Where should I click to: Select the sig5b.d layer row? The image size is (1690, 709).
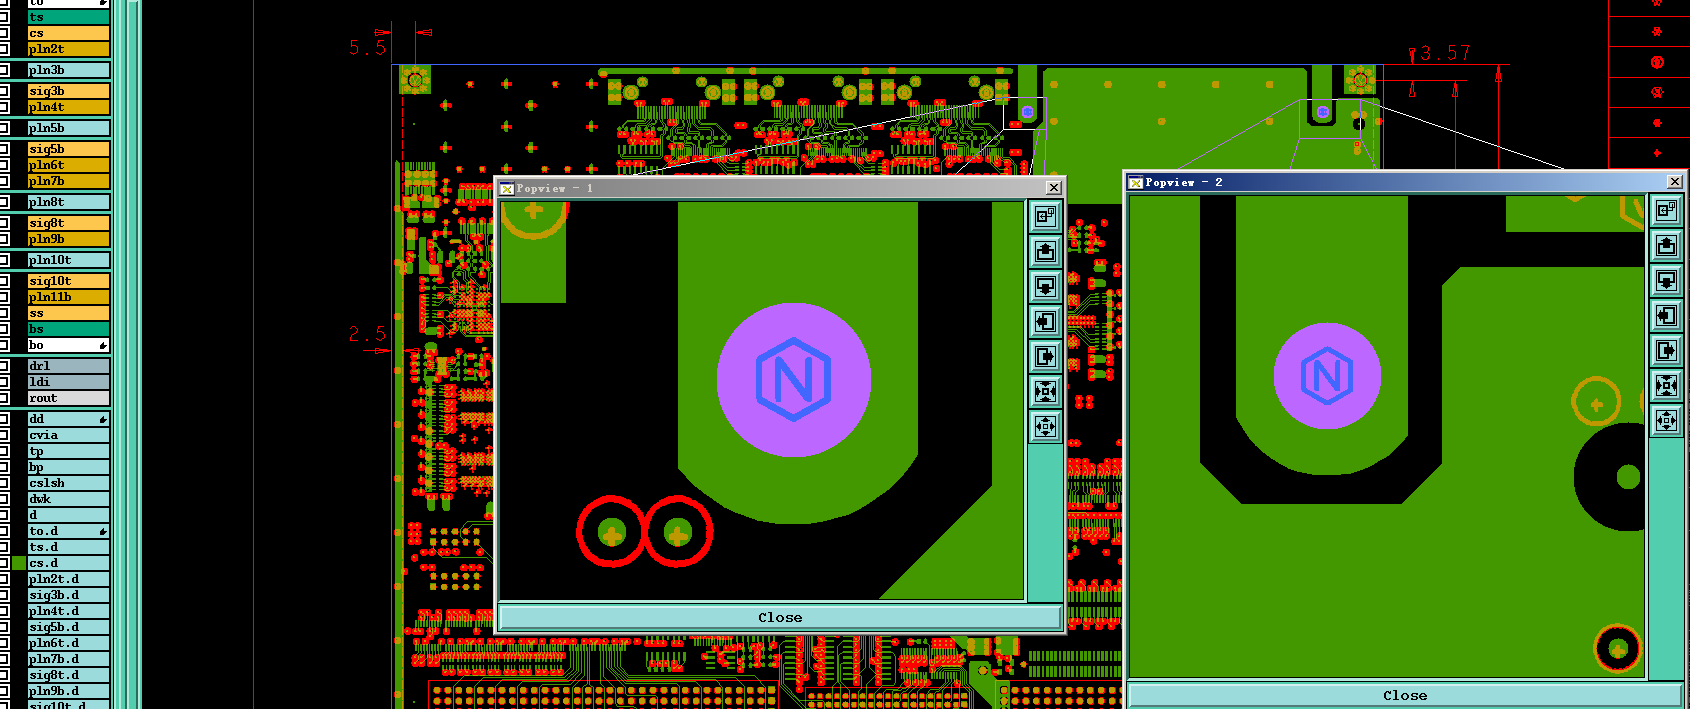click(x=68, y=627)
